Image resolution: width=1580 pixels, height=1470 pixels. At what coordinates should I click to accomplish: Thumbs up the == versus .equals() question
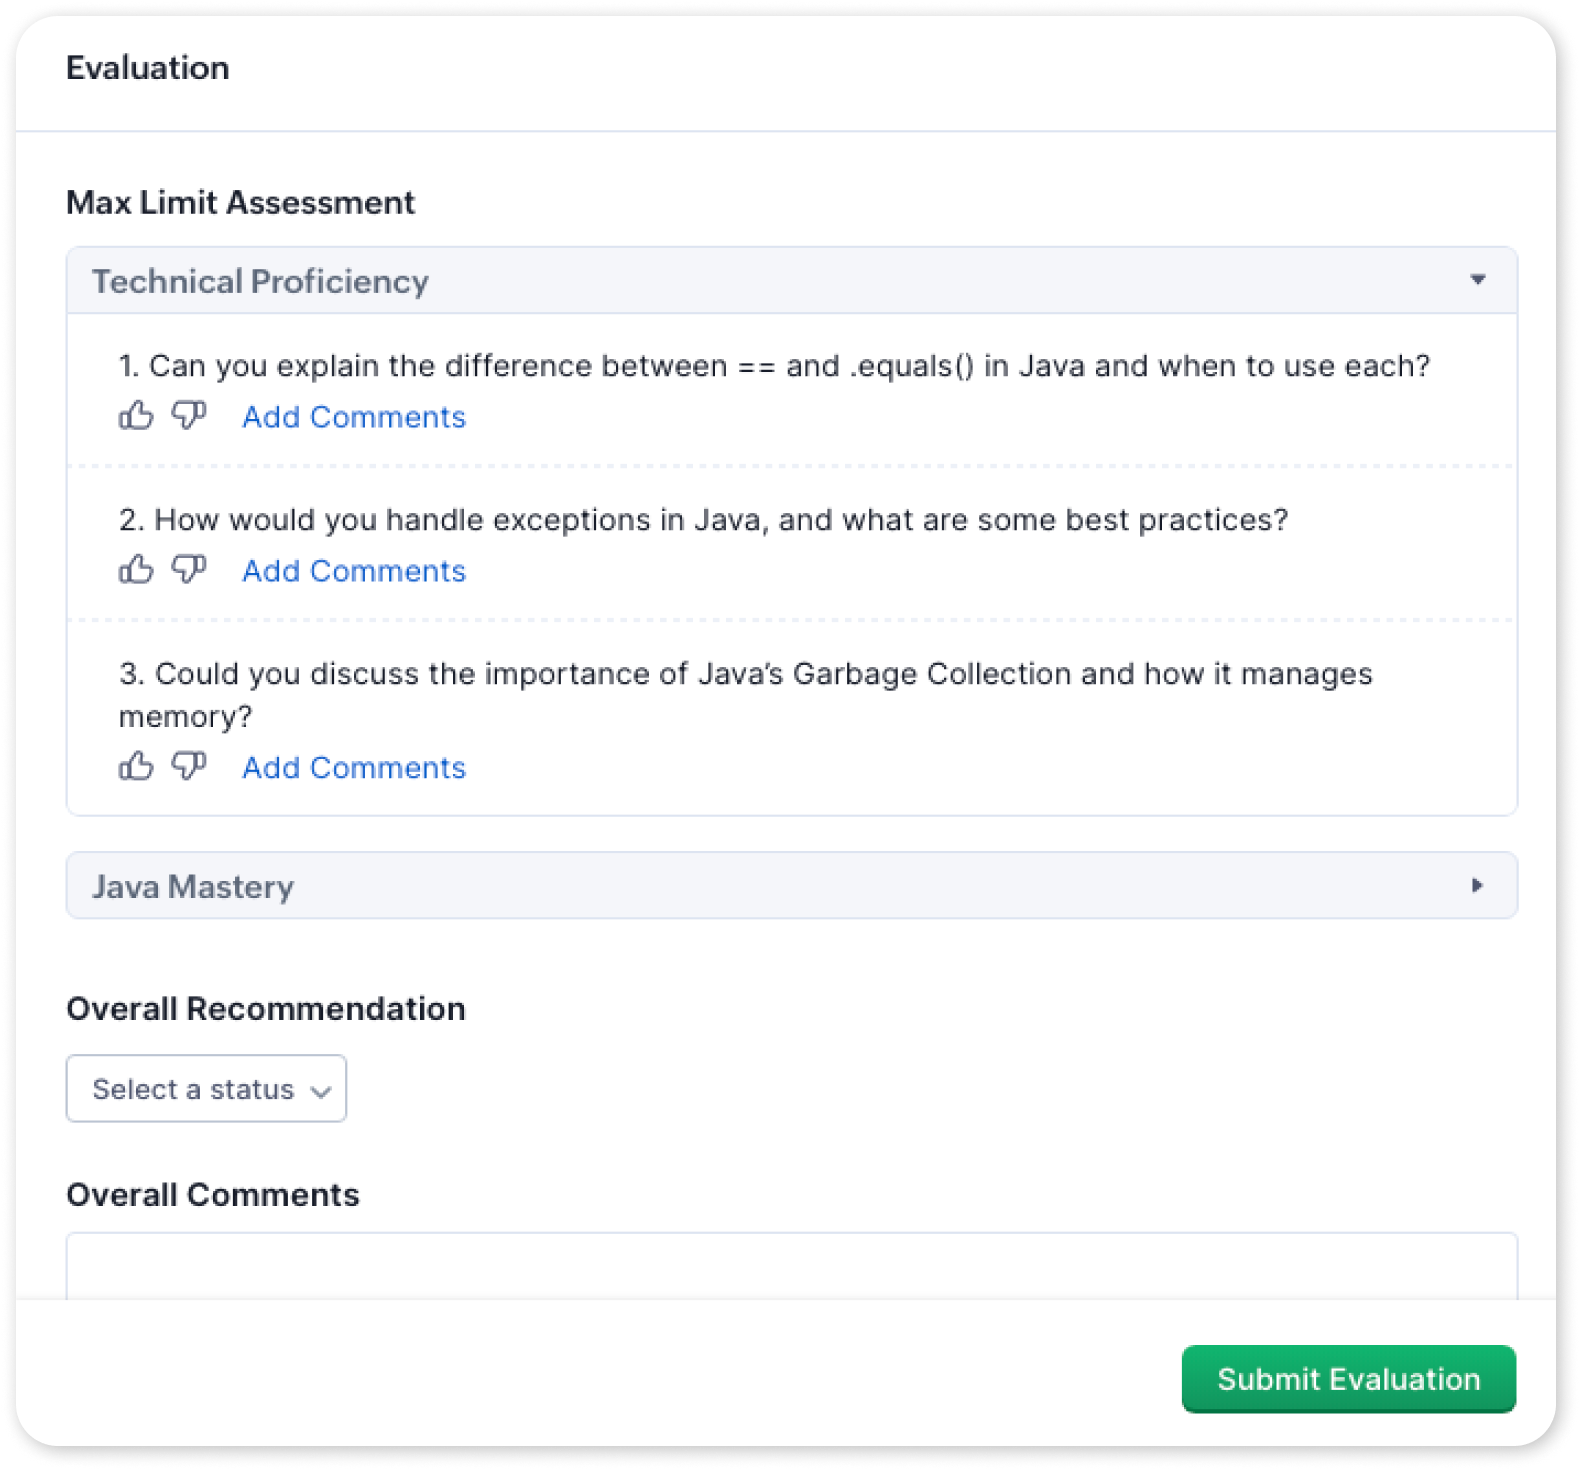[x=136, y=415]
